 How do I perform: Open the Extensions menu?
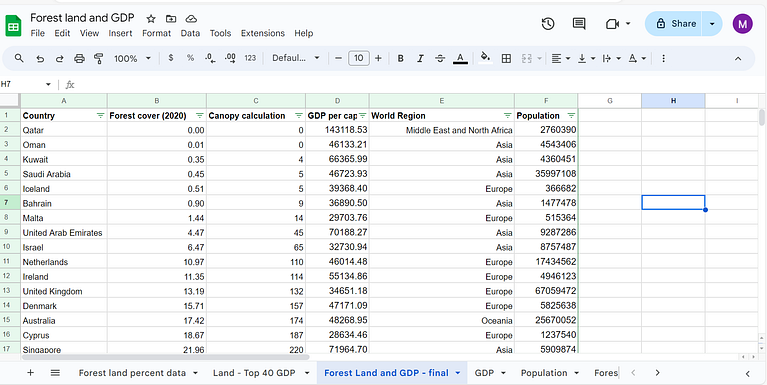point(263,33)
